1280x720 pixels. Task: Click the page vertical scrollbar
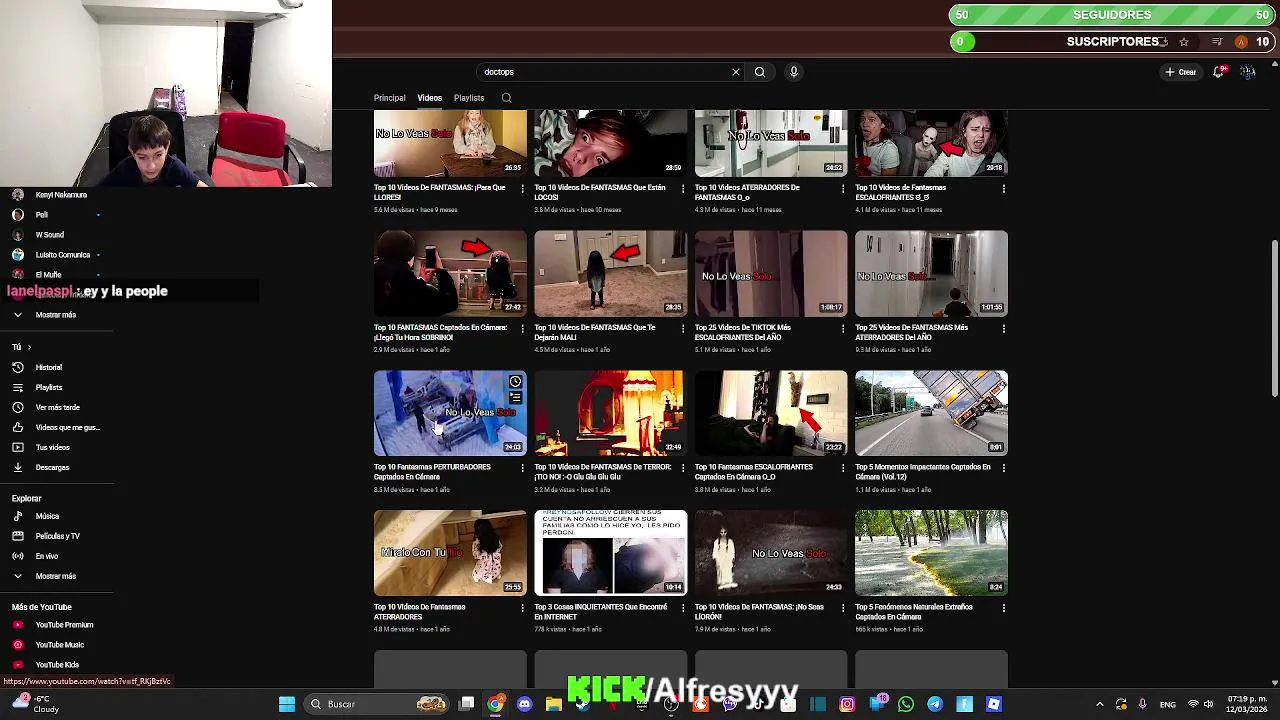1274,318
